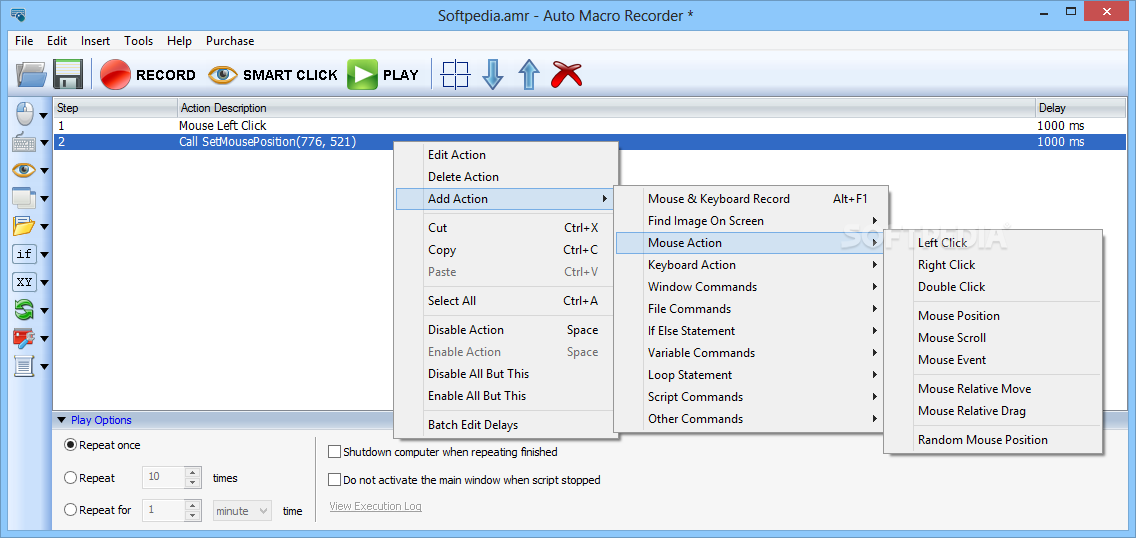Viewport: 1136px width, 538px height.
Task: Open the Purchase menu
Action: (x=230, y=41)
